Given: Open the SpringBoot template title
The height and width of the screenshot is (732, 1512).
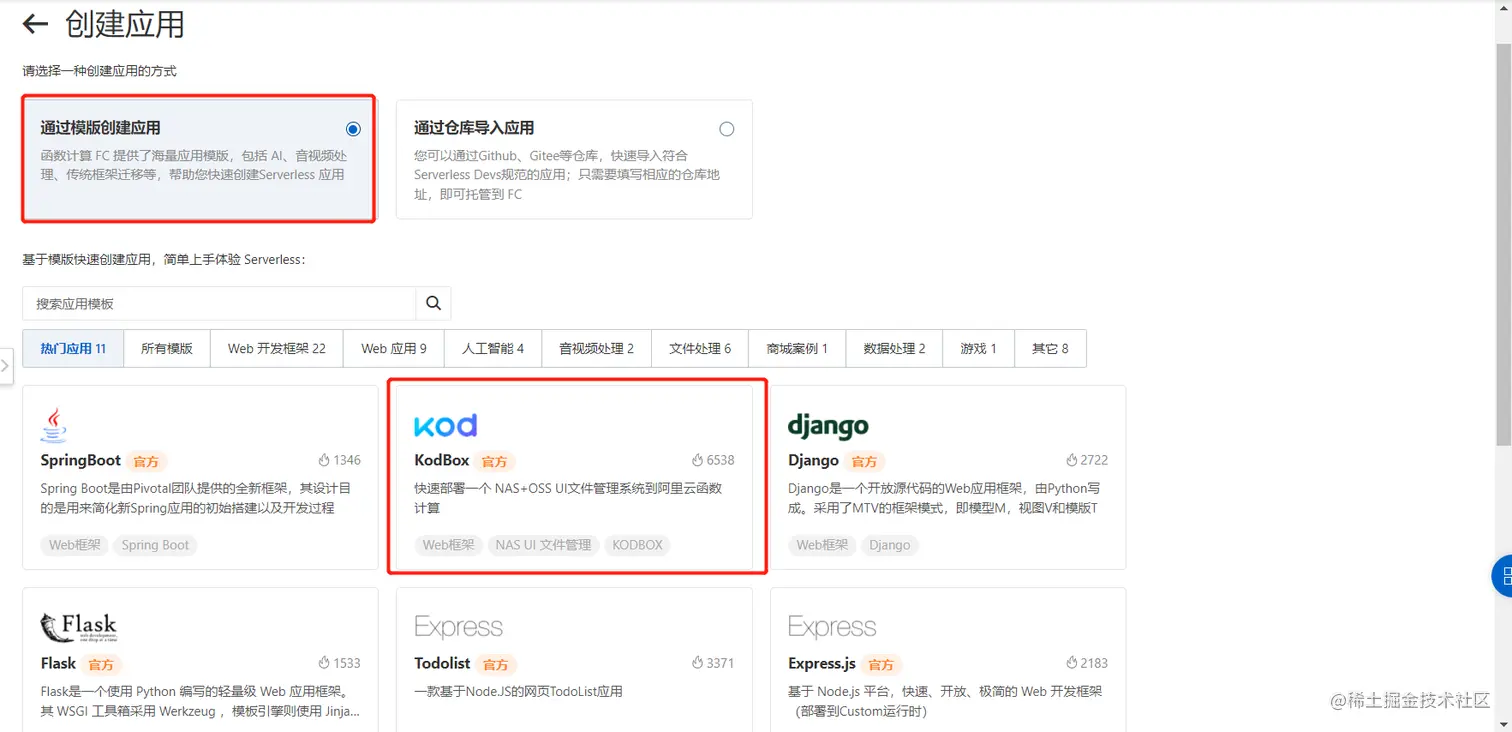Looking at the screenshot, I should point(80,460).
